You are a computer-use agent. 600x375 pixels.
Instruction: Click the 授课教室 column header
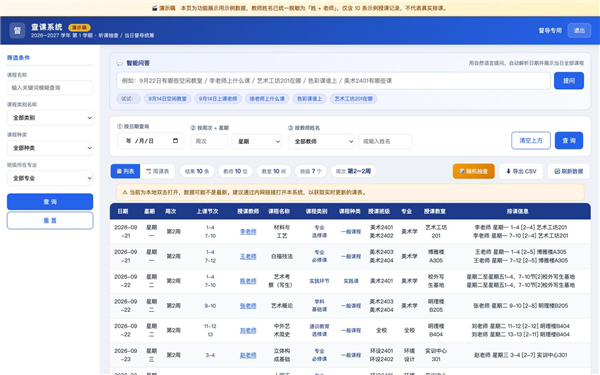(435, 211)
